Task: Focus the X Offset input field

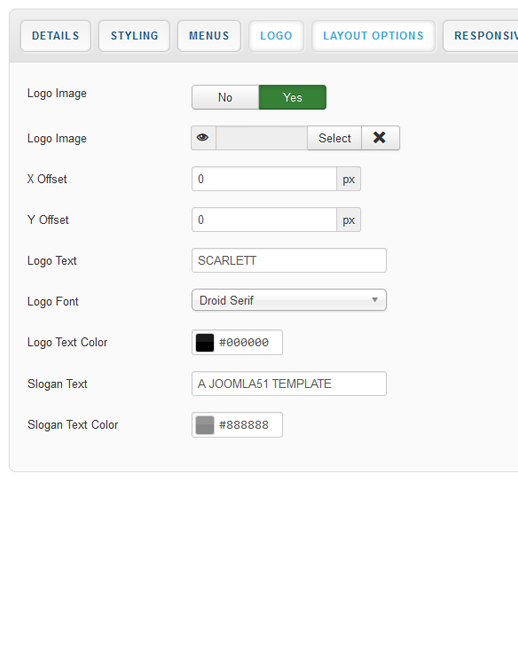Action: coord(264,179)
